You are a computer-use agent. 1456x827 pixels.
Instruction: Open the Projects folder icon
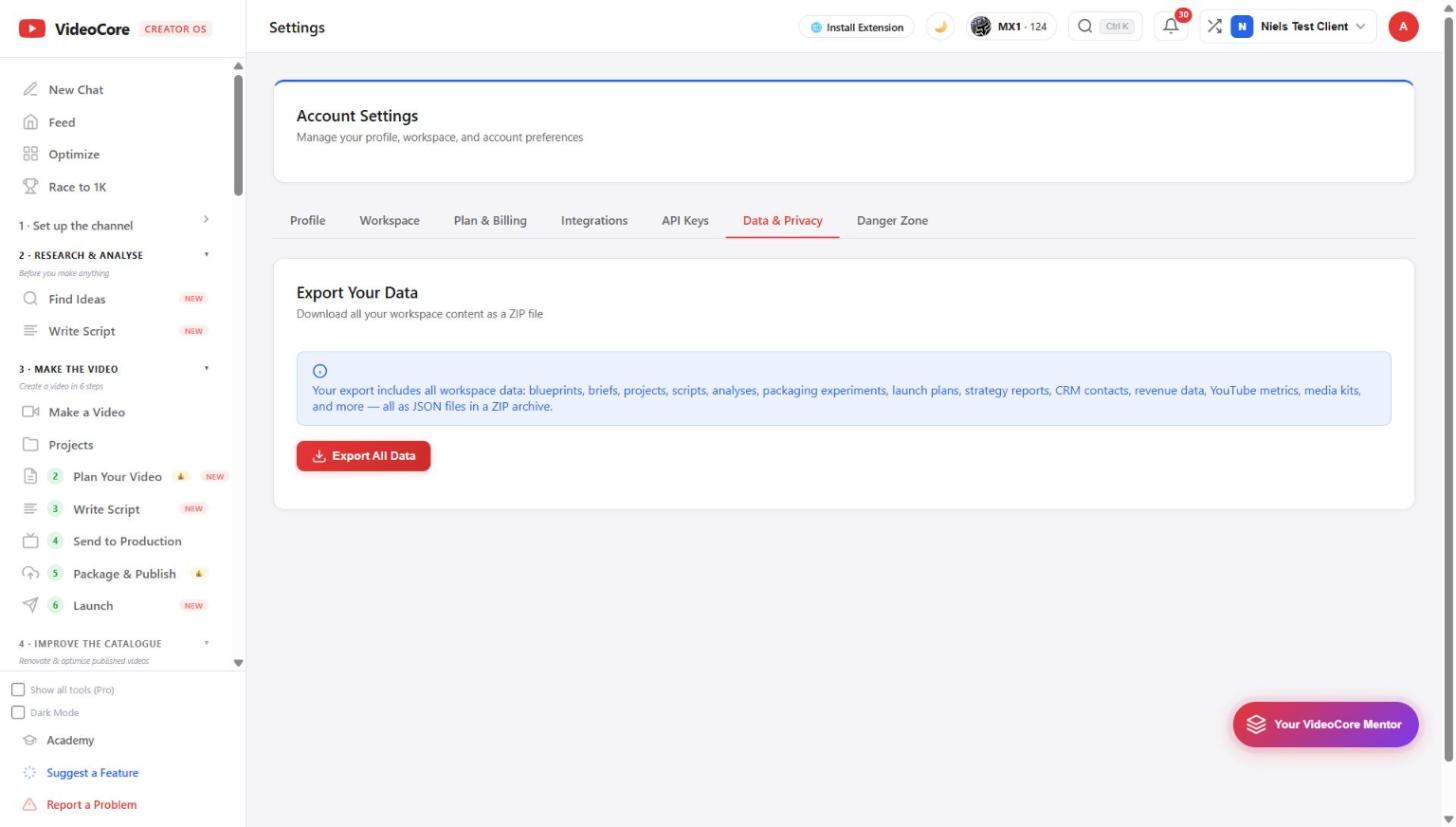tap(30, 445)
